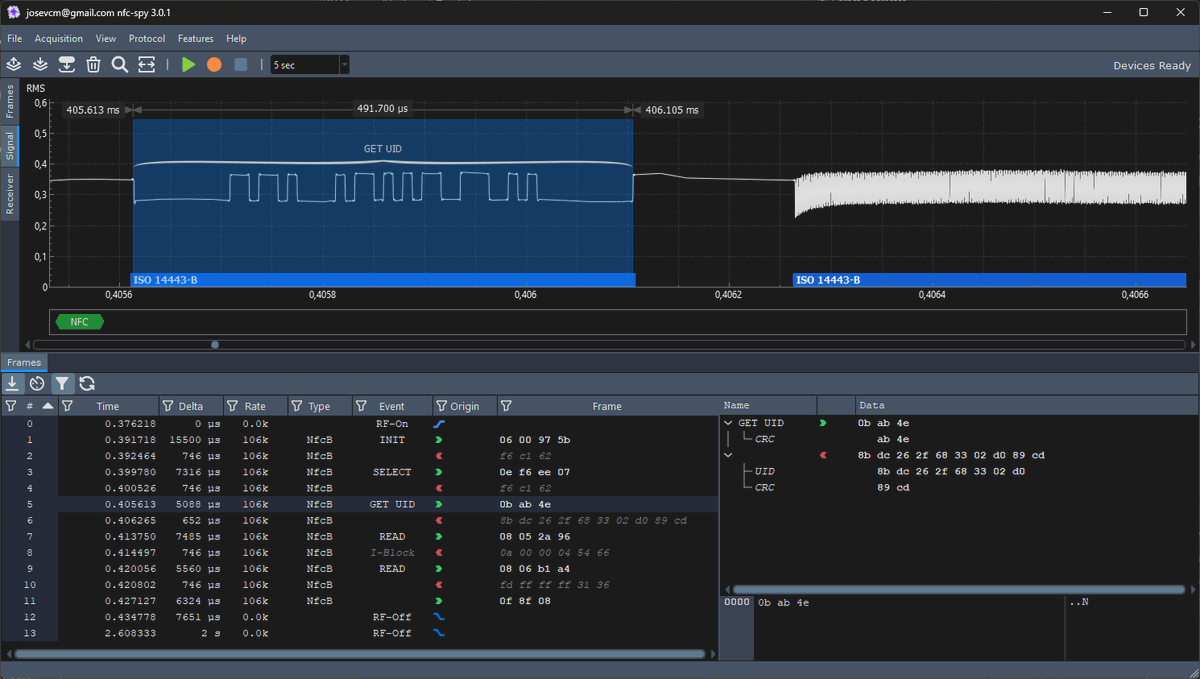The image size is (1200, 679).
Task: Switch to the vertical Frames side tab
Action: pyautogui.click(x=10, y=101)
